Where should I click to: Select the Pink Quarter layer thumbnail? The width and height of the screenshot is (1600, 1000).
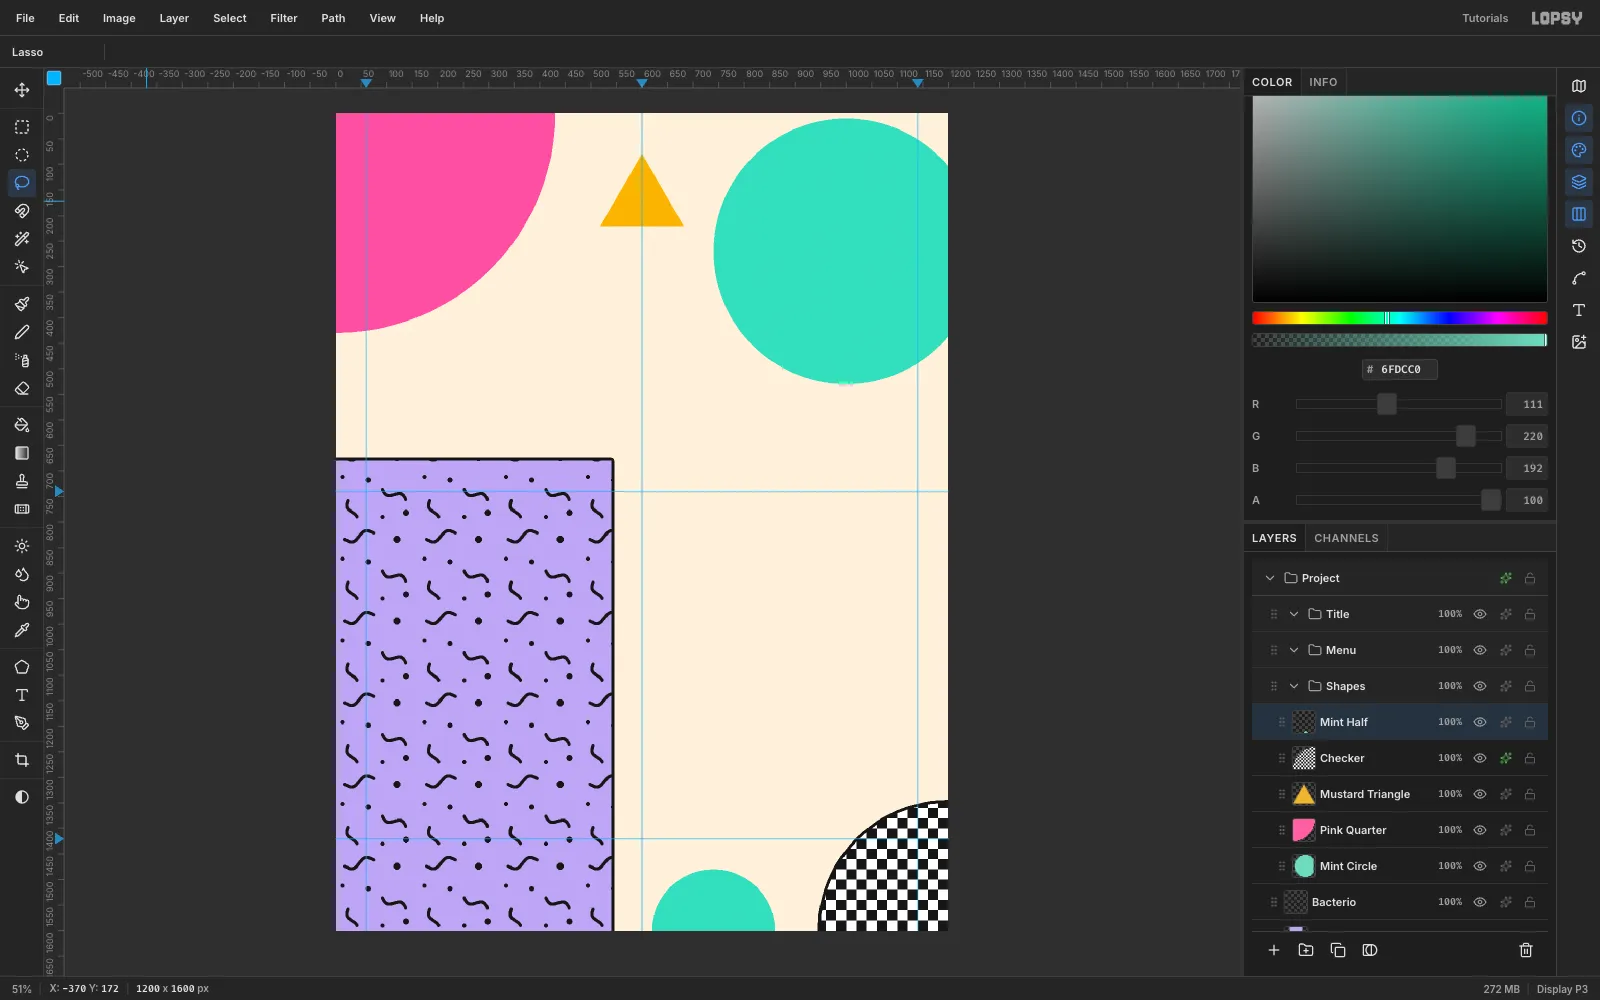coord(1304,830)
